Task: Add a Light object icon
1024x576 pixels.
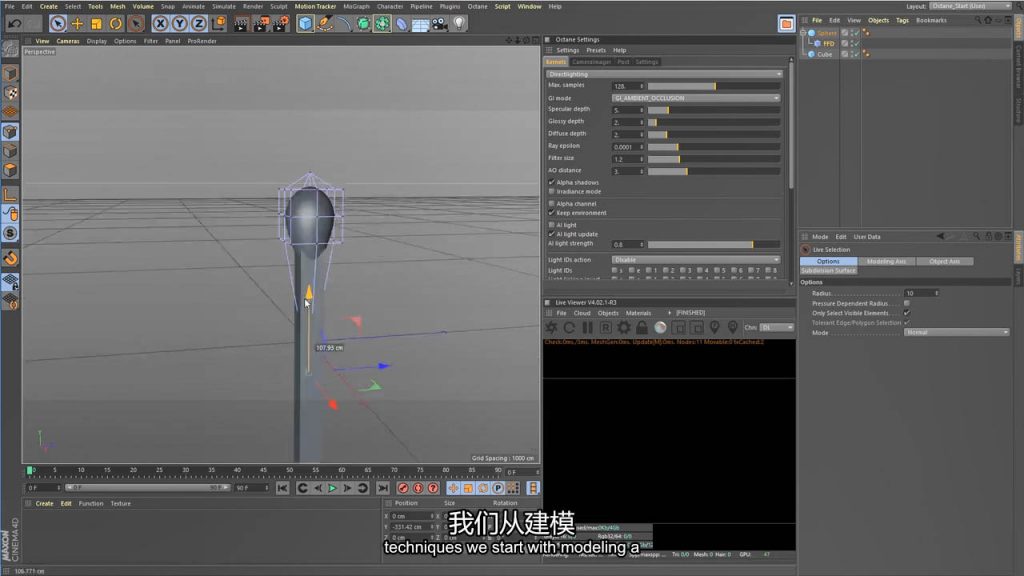Action: 460,24
